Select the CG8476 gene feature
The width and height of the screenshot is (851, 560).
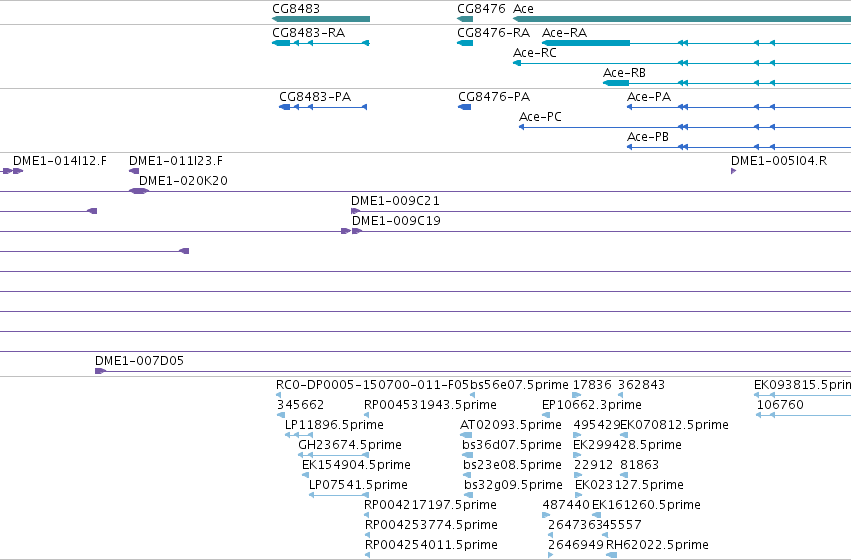coord(465,19)
